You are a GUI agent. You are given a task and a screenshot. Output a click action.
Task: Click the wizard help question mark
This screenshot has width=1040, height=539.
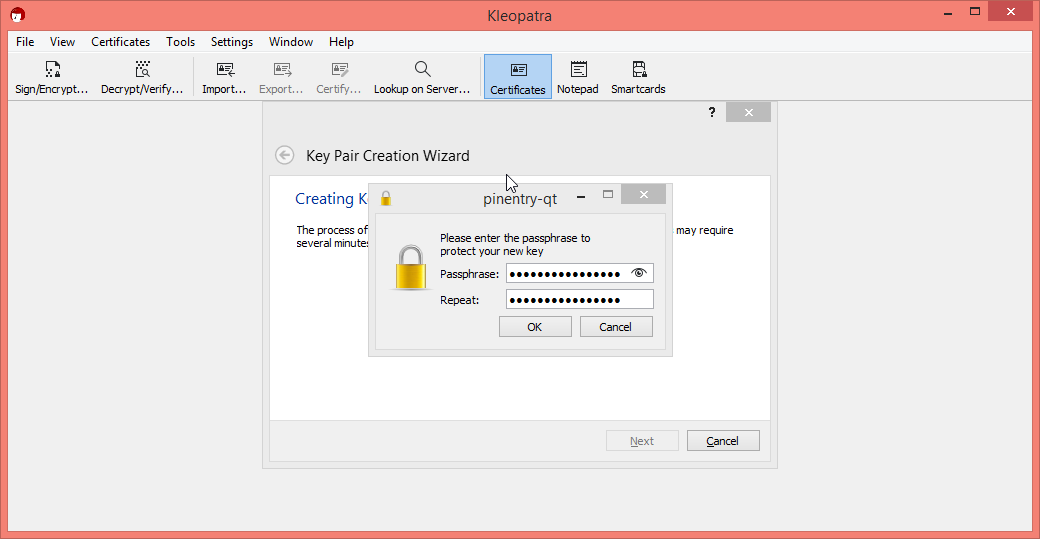point(712,113)
